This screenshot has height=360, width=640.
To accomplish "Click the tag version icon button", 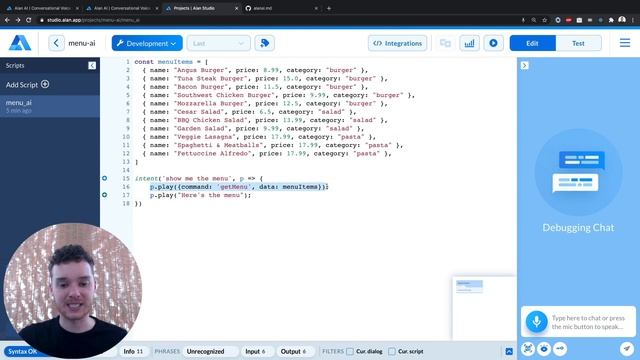I will (x=264, y=43).
